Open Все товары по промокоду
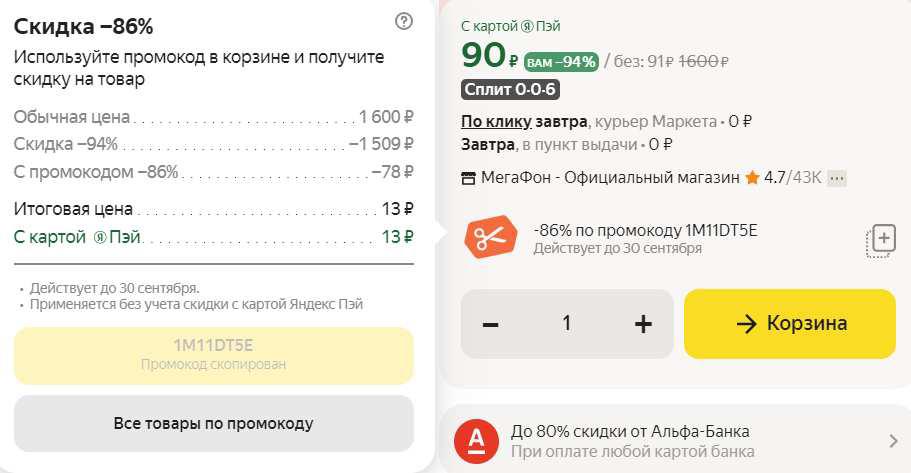Viewport: 911px width, 473px height. [x=214, y=424]
